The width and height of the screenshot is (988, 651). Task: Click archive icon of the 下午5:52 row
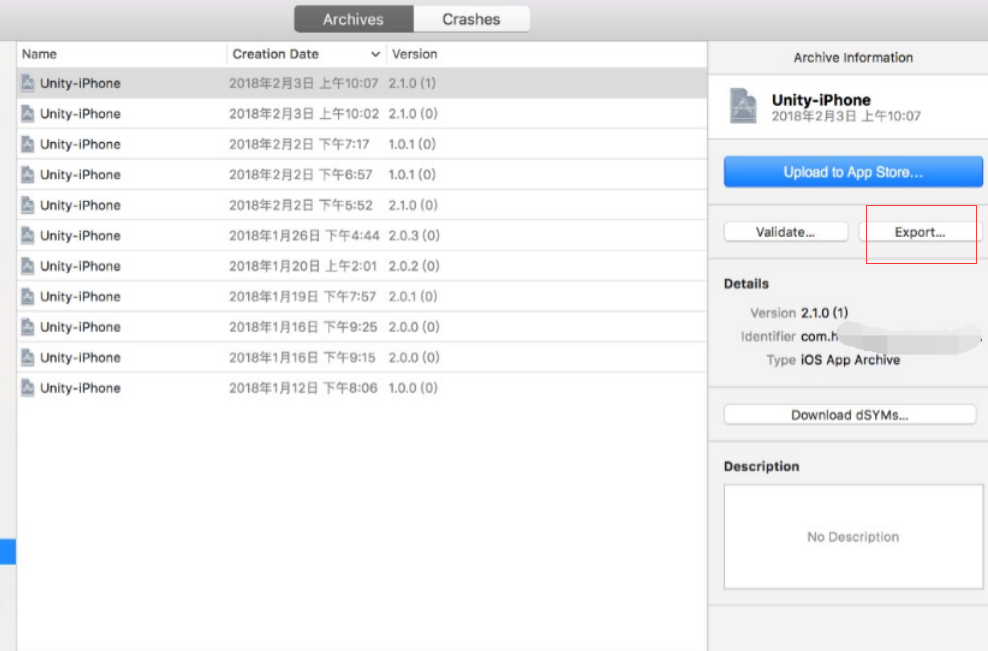coord(28,205)
